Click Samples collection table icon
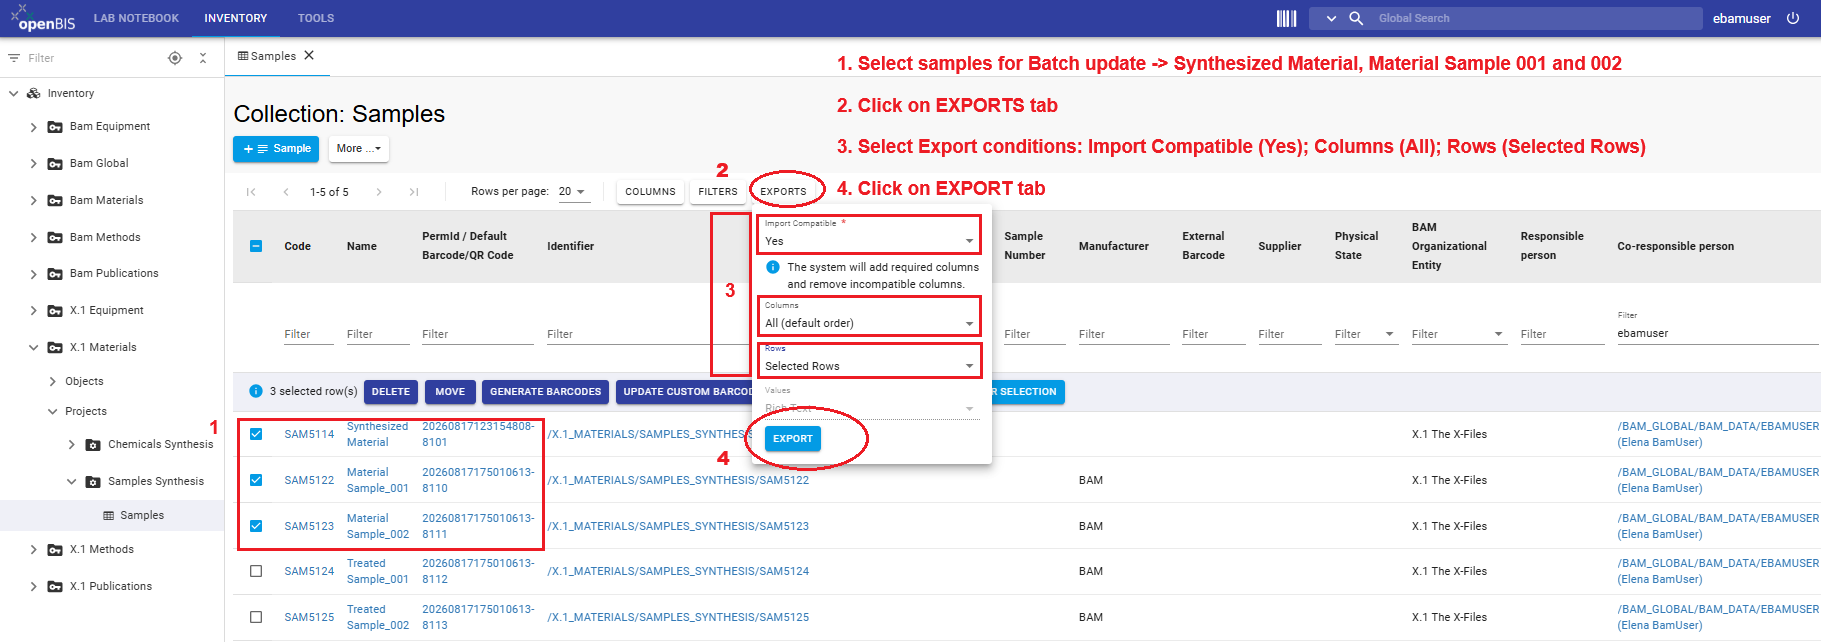Image resolution: width=1821 pixels, height=642 pixels. (109, 516)
